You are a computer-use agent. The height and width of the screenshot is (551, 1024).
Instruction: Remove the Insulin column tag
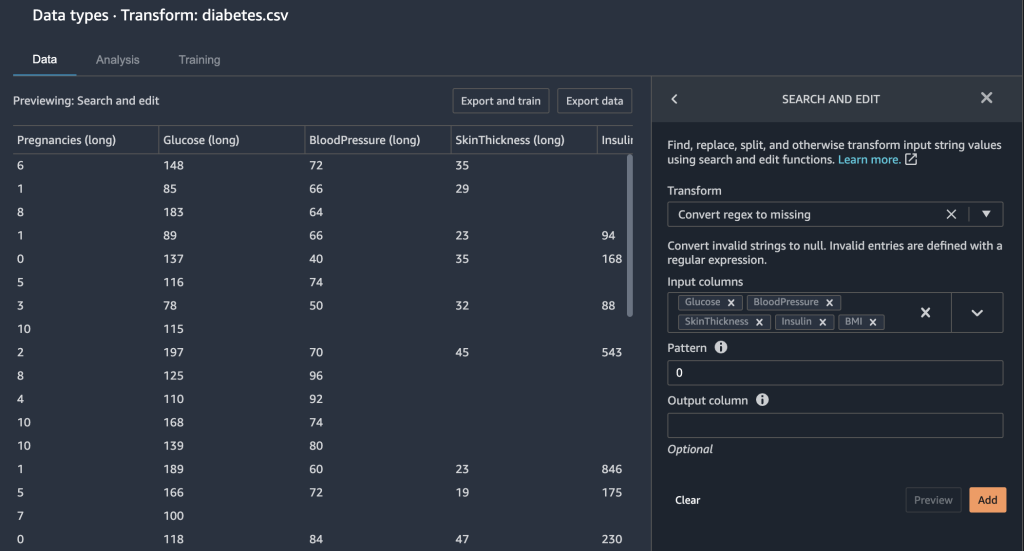[823, 322]
